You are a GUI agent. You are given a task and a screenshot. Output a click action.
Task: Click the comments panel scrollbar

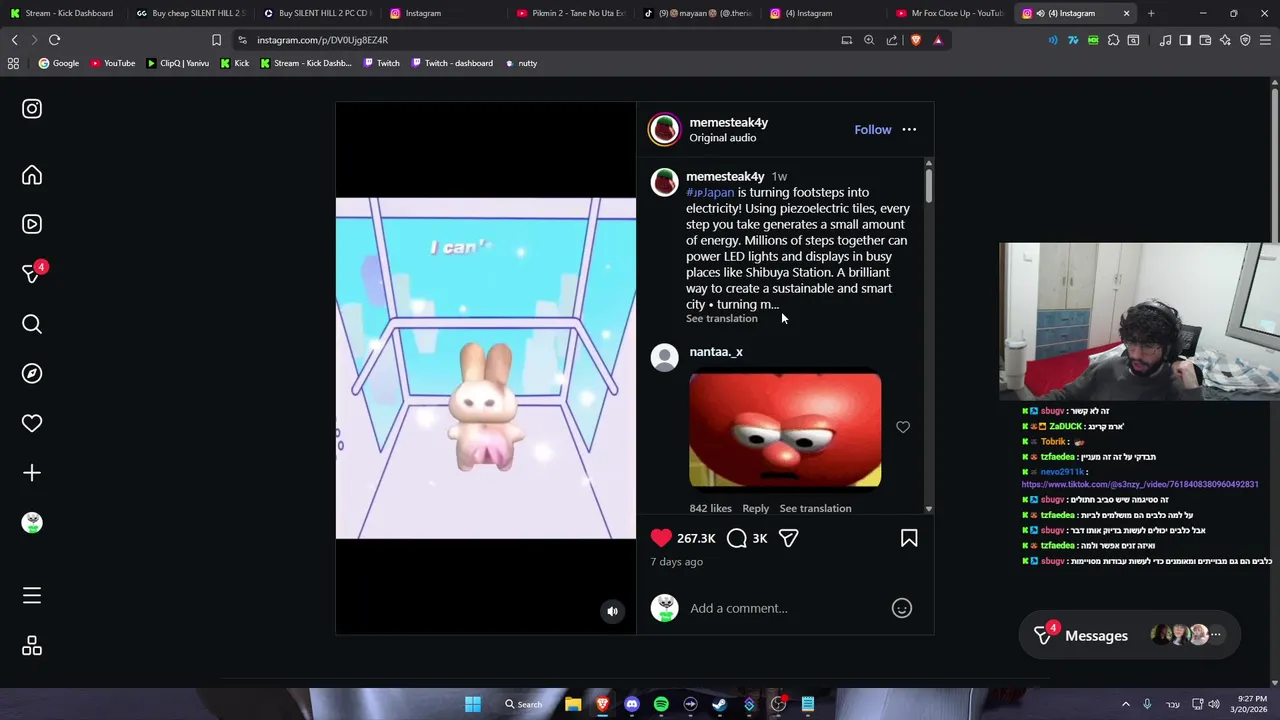(928, 186)
